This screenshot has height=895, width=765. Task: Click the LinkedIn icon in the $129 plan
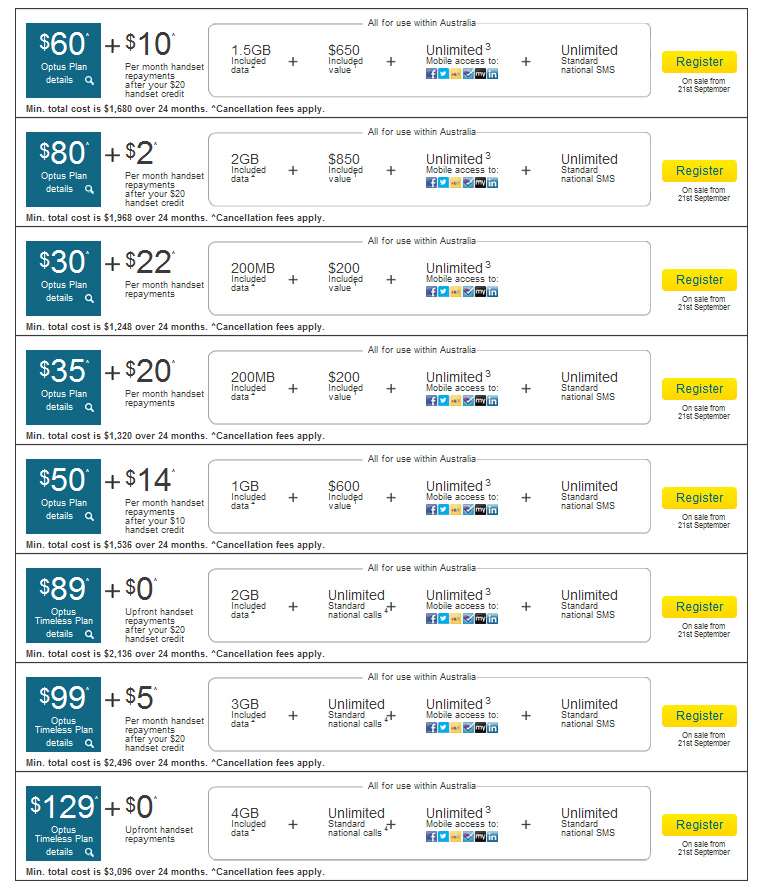(x=492, y=837)
